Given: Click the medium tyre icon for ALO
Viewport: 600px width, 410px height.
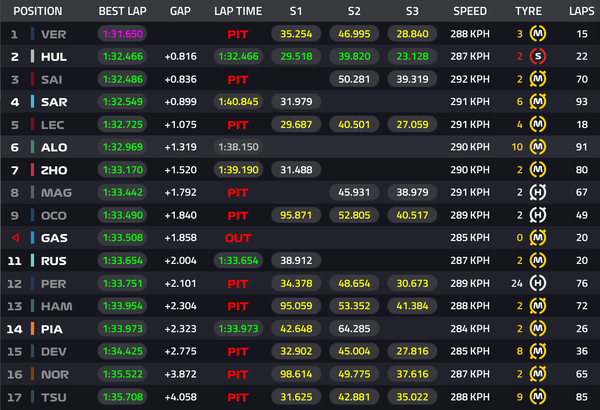Looking at the screenshot, I should pos(539,147).
